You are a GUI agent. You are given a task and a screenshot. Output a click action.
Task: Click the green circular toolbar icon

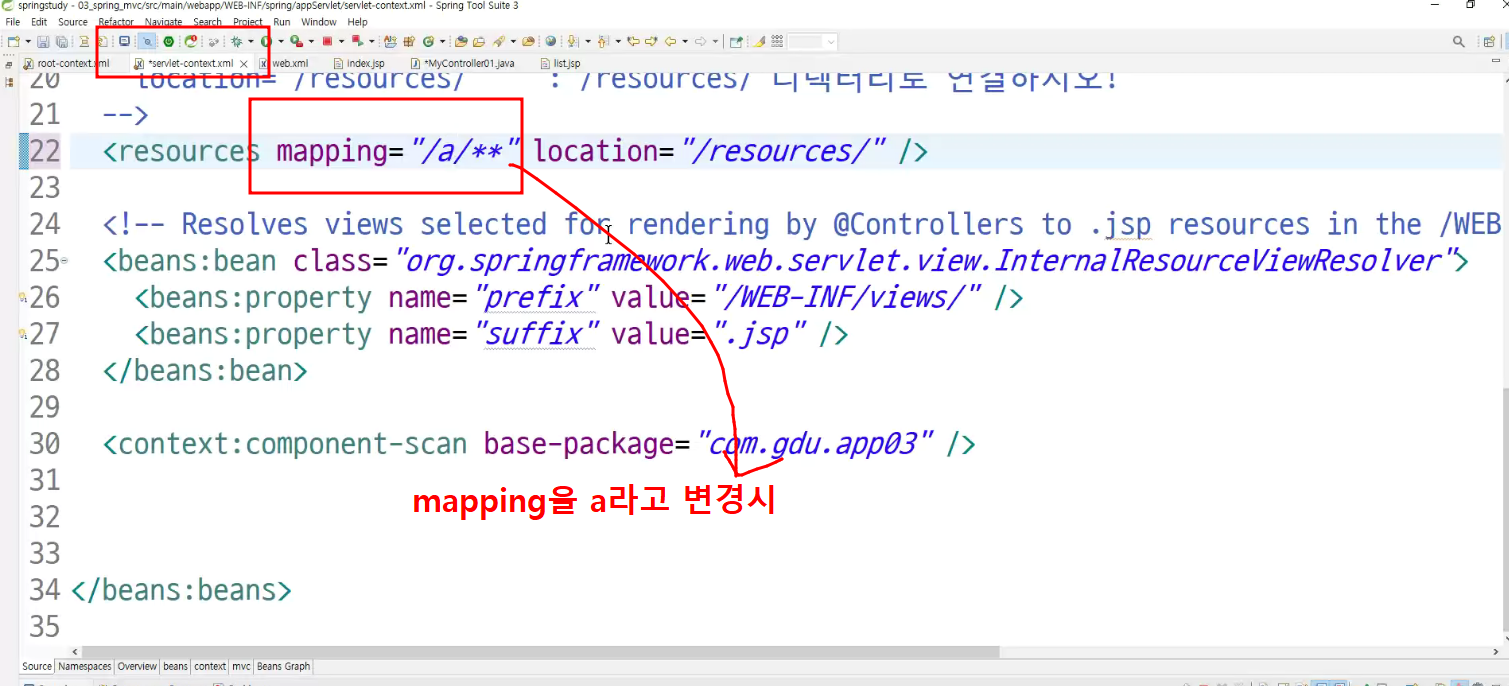[x=169, y=41]
